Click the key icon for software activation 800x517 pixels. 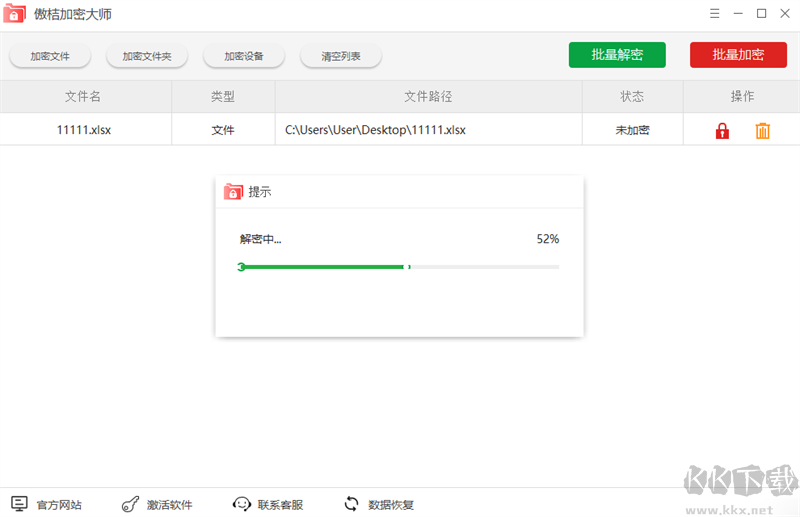click(130, 504)
